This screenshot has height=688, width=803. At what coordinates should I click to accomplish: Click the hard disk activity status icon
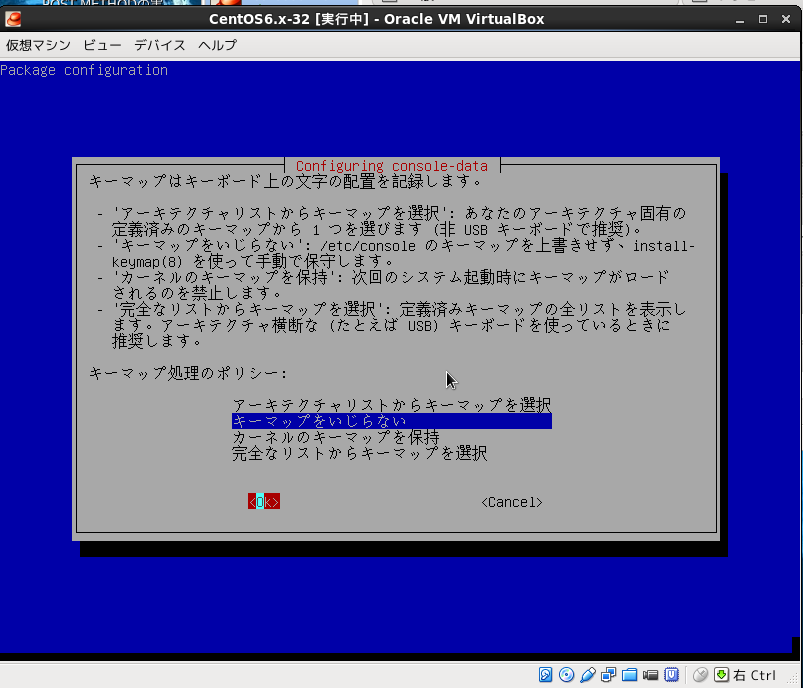pos(546,675)
